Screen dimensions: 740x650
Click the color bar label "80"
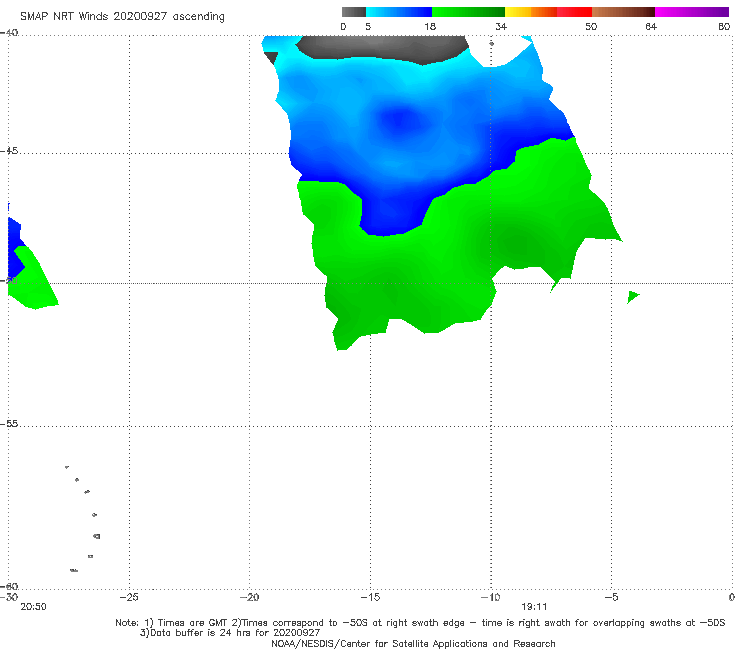(x=724, y=27)
